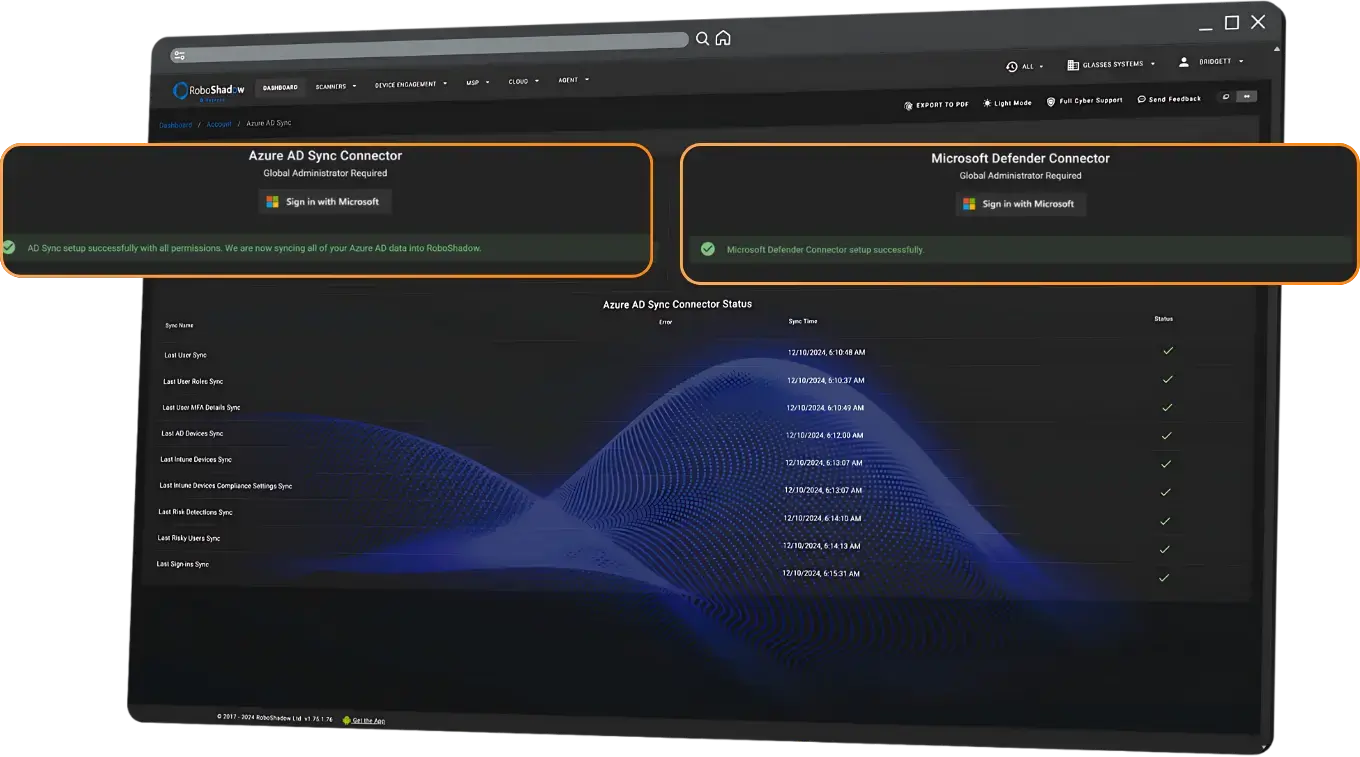Click status checkmark for Last User Sync
This screenshot has width=1360, height=757.
tap(1167, 351)
